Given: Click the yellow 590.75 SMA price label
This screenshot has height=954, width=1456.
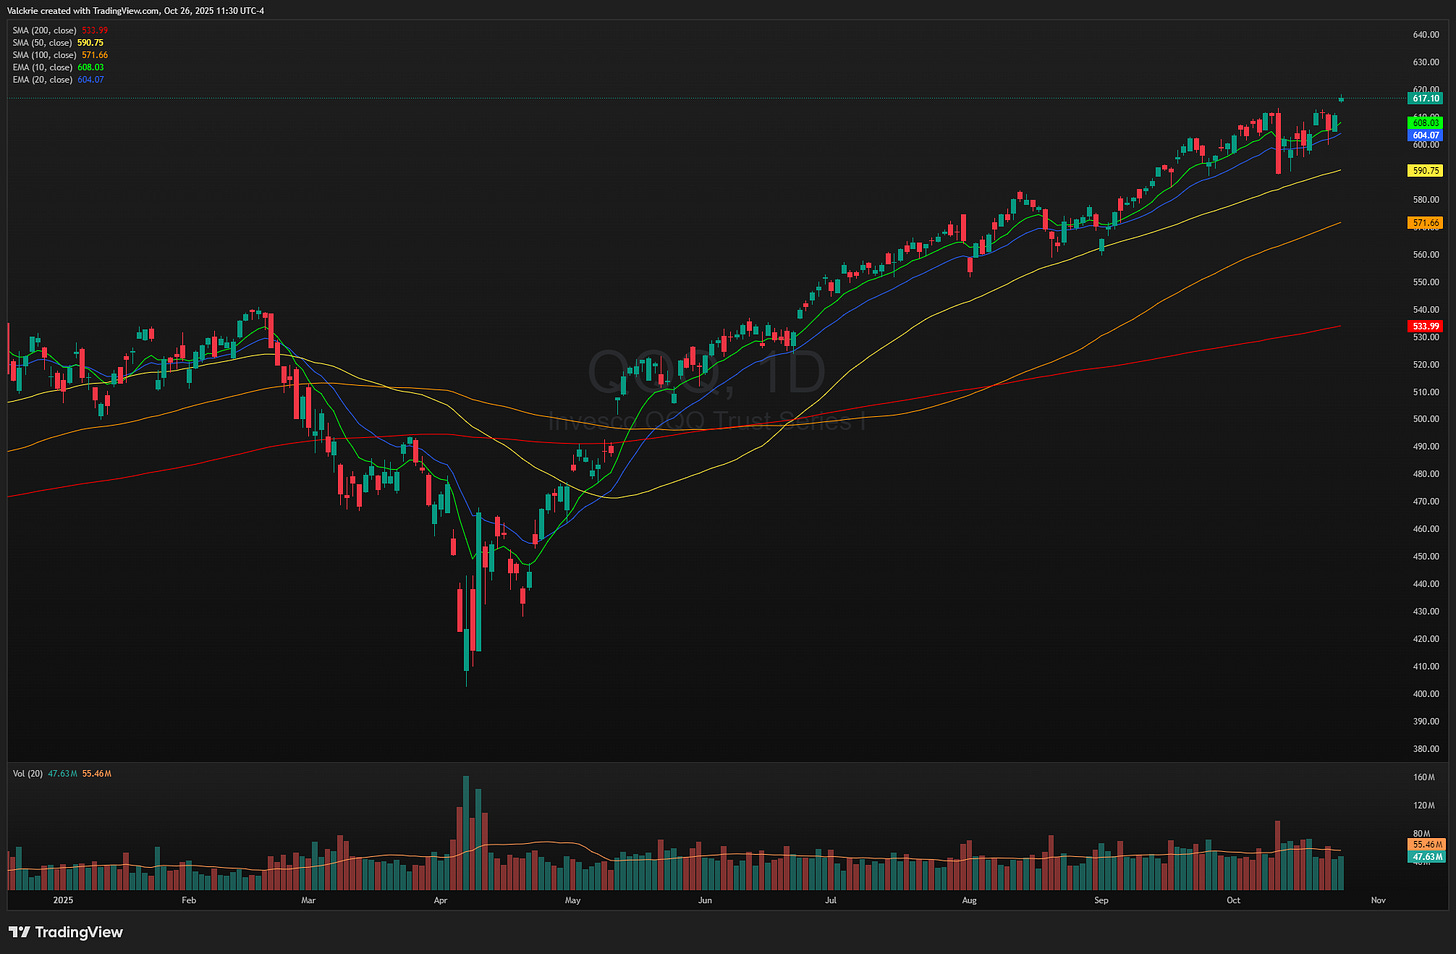Looking at the screenshot, I should click(x=1425, y=171).
